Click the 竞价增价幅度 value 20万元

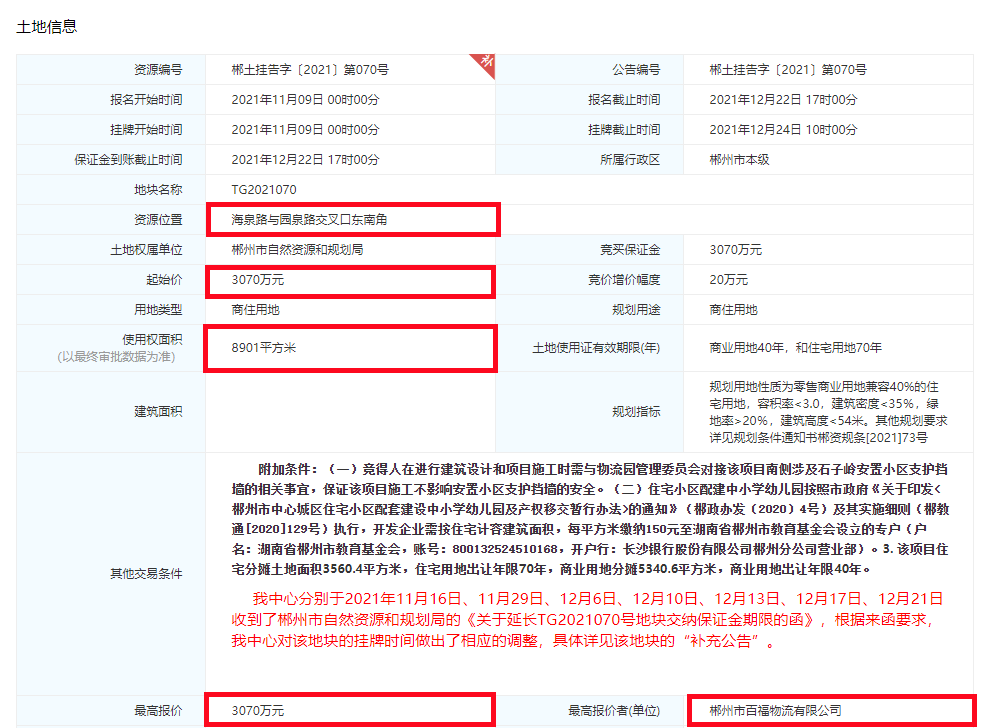[728, 280]
